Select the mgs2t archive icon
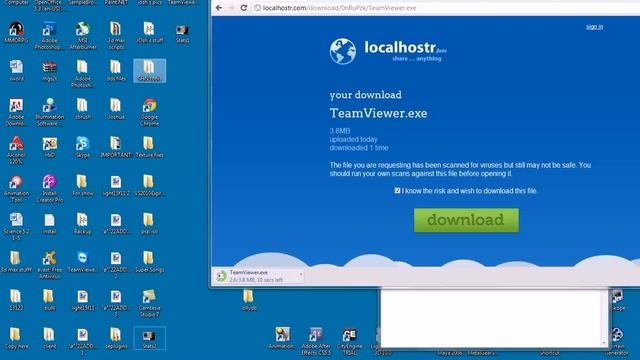The height and width of the screenshot is (360, 640). (x=49, y=71)
